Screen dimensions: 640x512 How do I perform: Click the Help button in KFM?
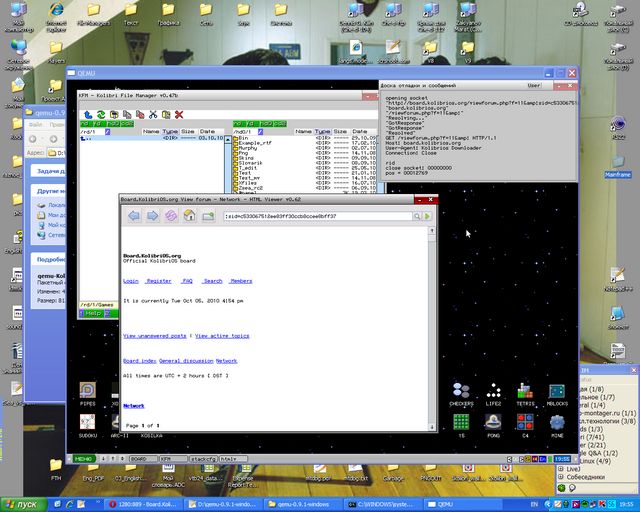(x=93, y=313)
